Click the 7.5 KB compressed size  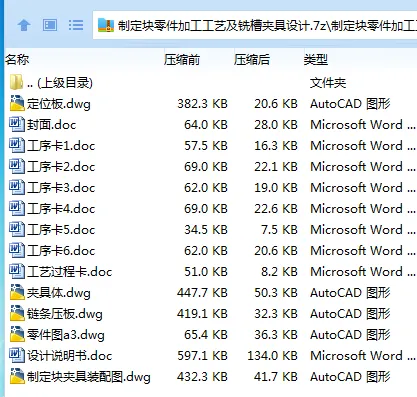tap(279, 230)
